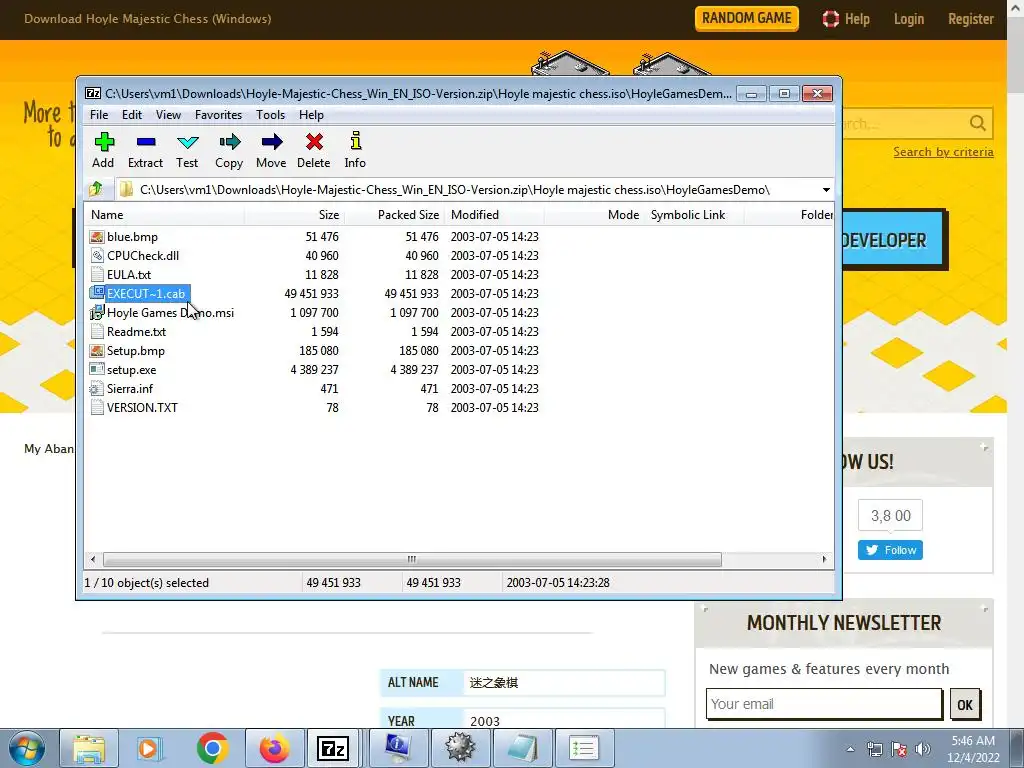This screenshot has height=768, width=1024.
Task: Click the Action Center flag tray icon
Action: pos(899,749)
